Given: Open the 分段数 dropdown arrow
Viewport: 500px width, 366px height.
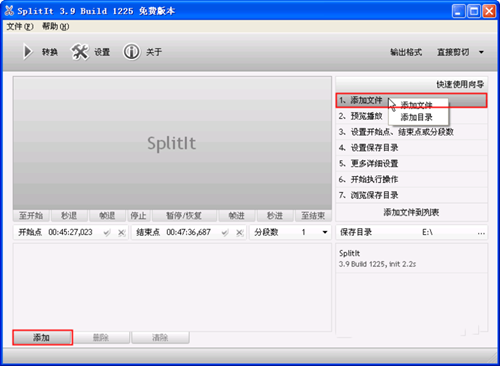Looking at the screenshot, I should click(x=325, y=232).
